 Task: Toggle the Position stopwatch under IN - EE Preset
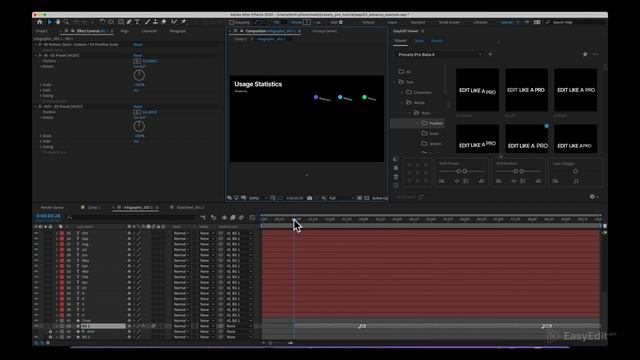point(137,61)
